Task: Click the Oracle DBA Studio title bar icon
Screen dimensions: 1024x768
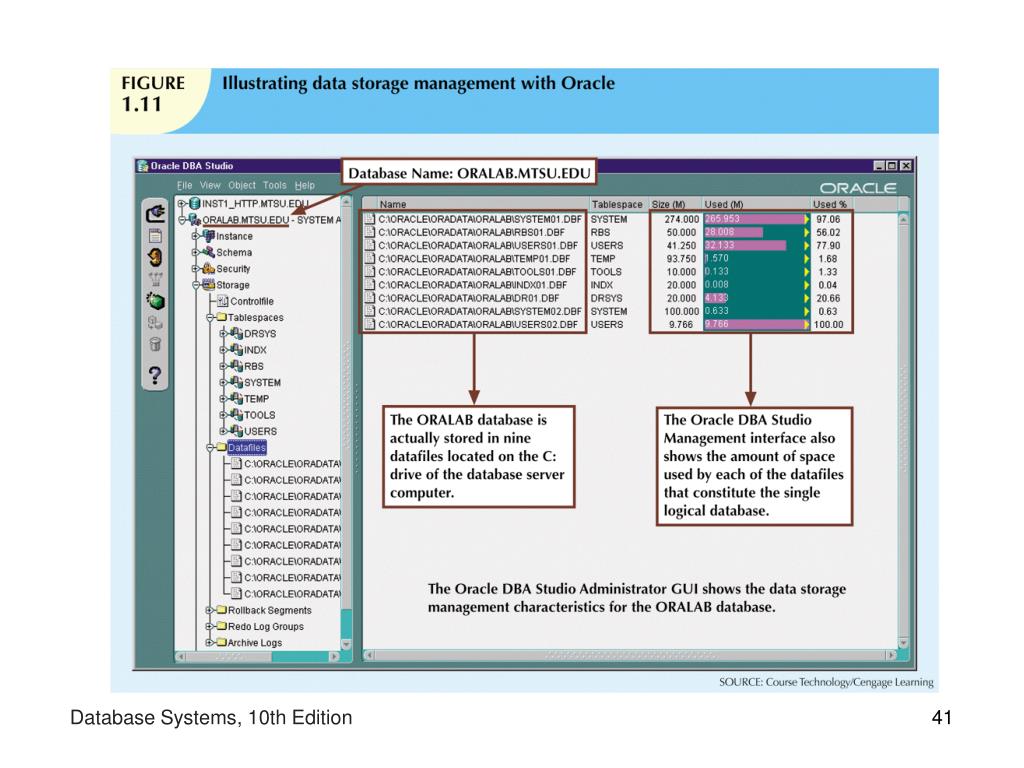Action: coord(143,166)
